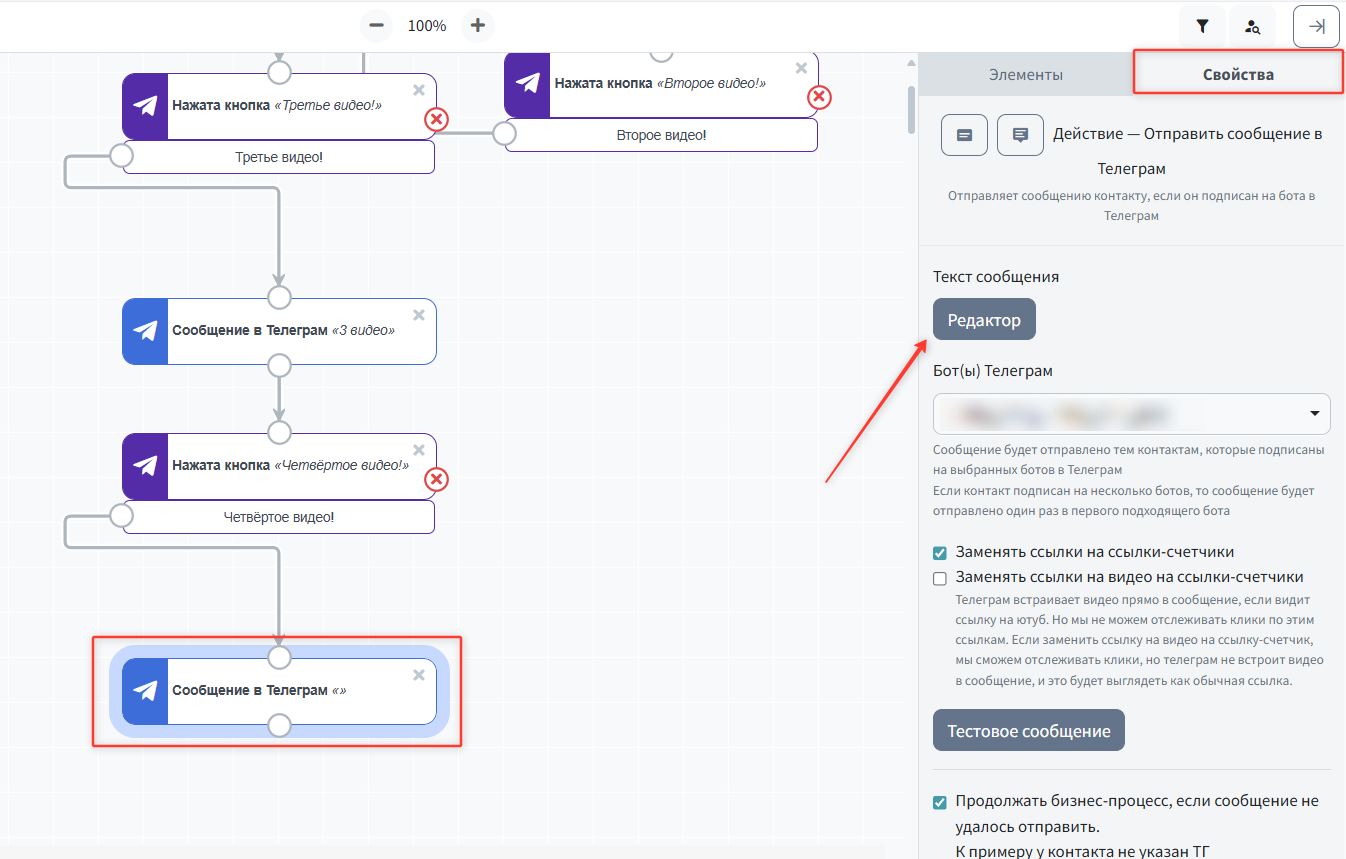1346x859 pixels.
Task: Delete the «3 видео» message block
Action: [x=419, y=315]
